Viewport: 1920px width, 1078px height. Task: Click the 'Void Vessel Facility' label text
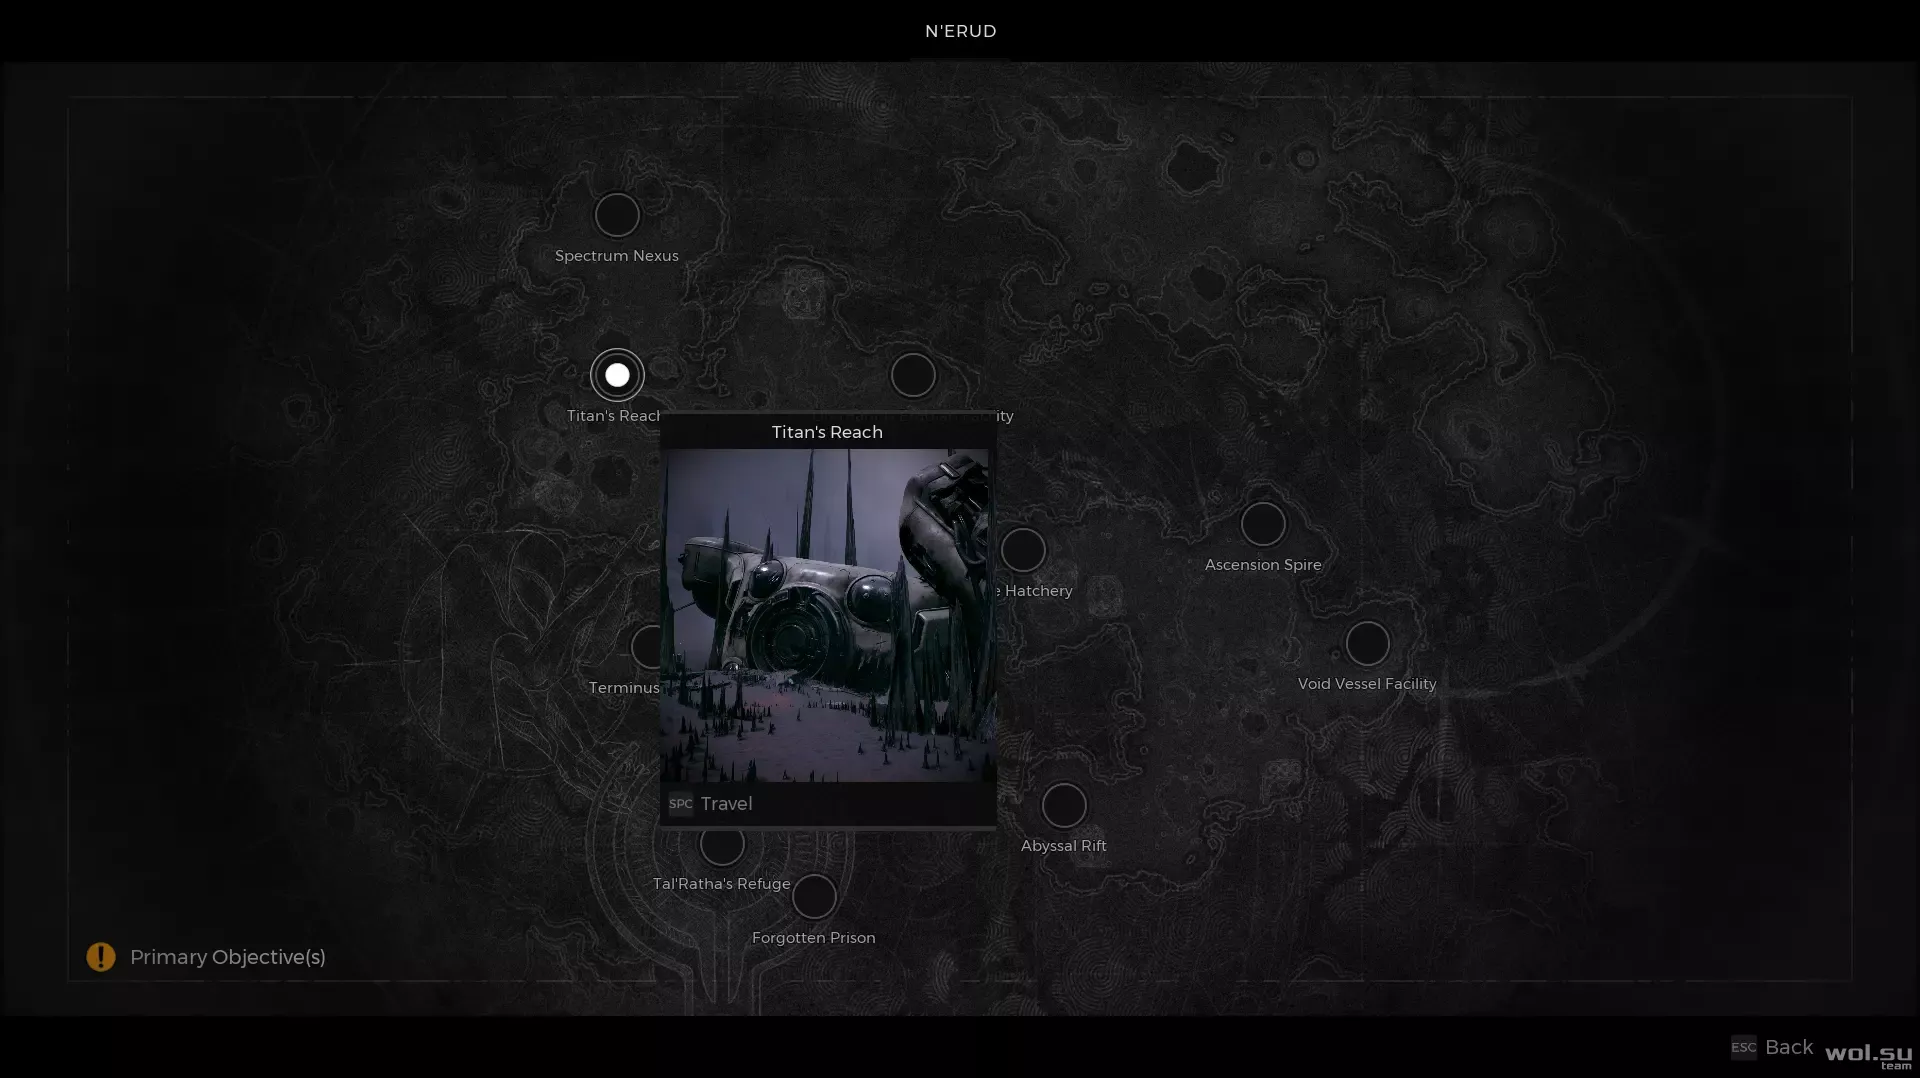coord(1367,684)
